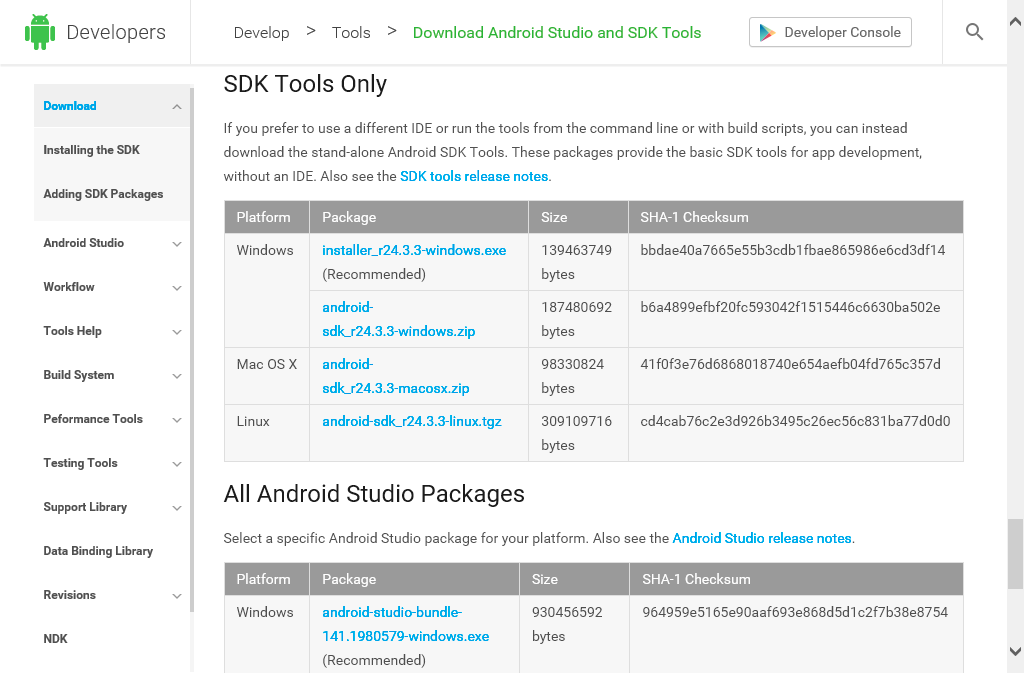
Task: Select checksum cd4cab76c2e3d926b3495c26ec56c831ba77d0d0
Action: point(795,421)
